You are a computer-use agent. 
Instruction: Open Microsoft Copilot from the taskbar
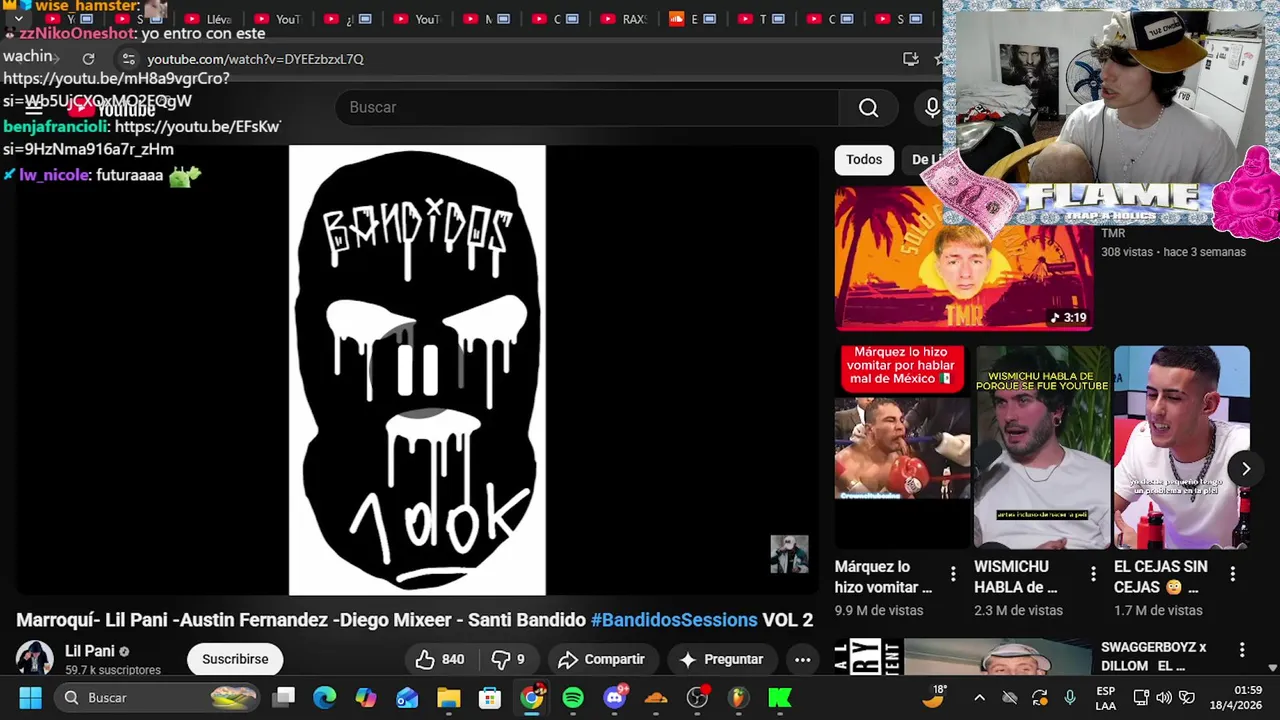366,698
